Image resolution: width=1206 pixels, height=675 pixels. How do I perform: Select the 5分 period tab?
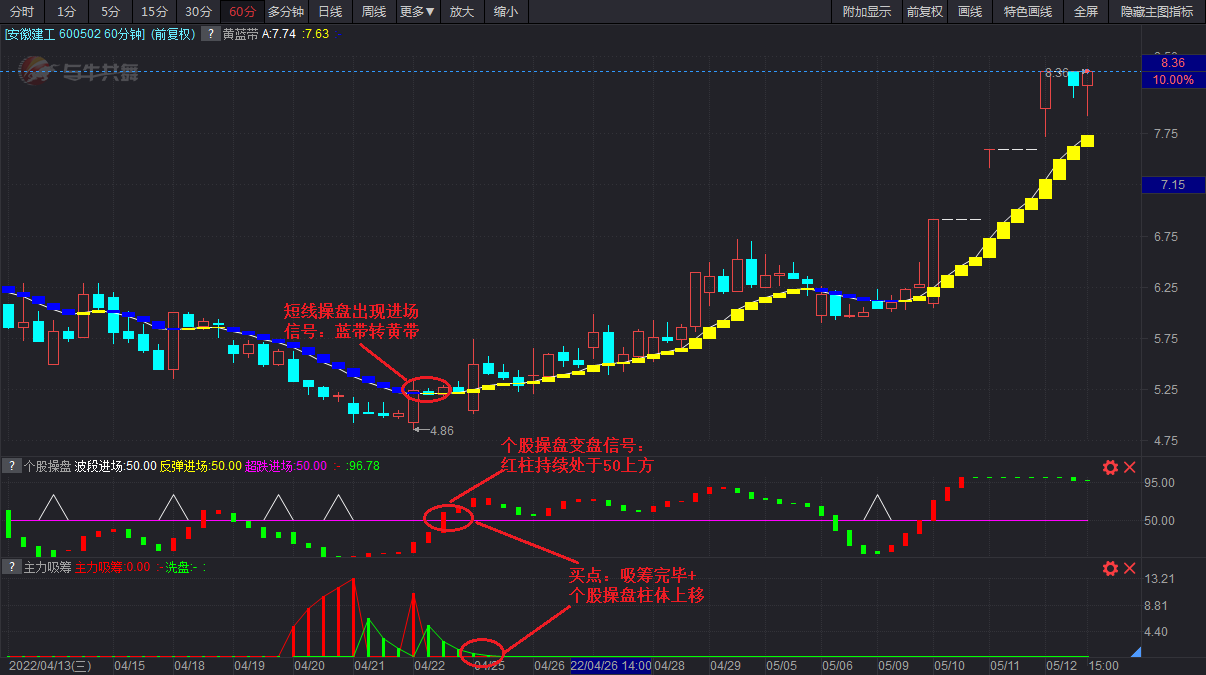110,12
